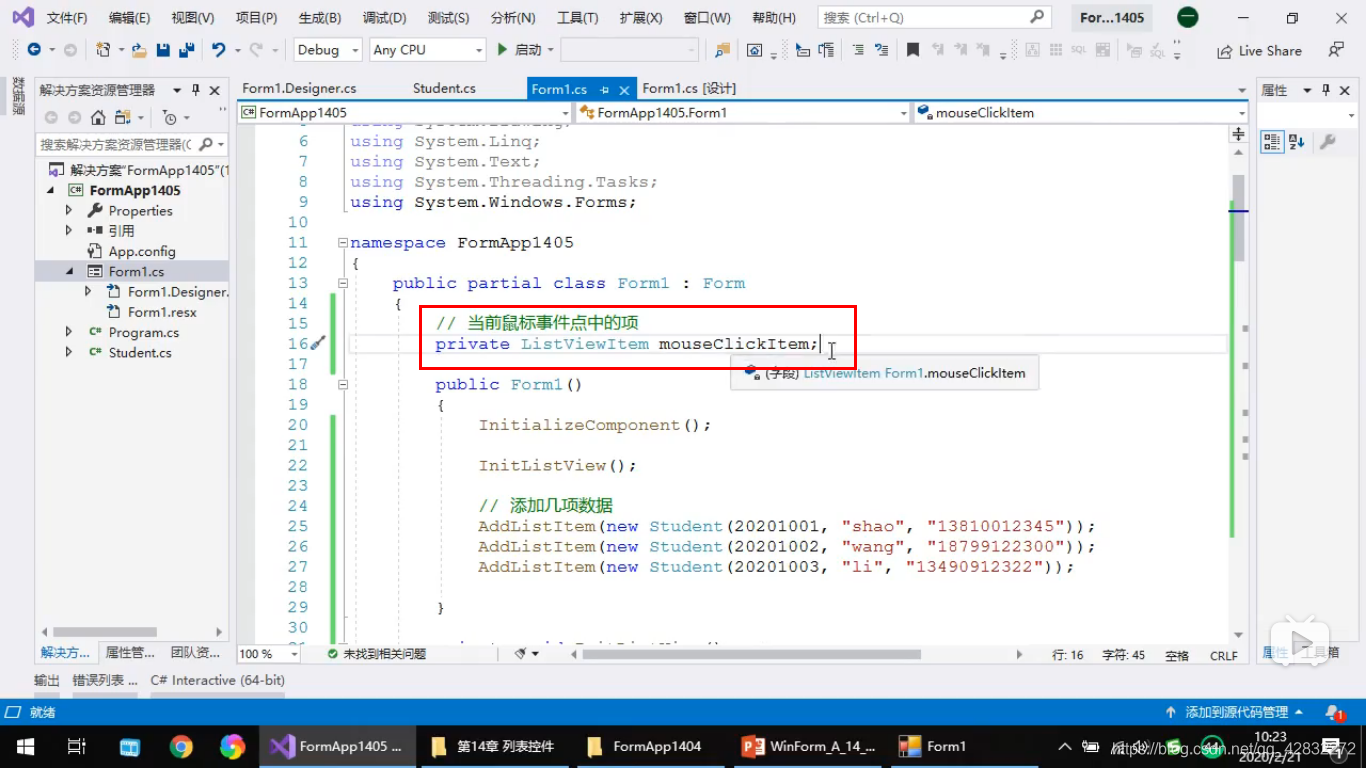Image resolution: width=1366 pixels, height=768 pixels.
Task: Switch to the Form1.cs [设计] tab
Action: pos(689,89)
